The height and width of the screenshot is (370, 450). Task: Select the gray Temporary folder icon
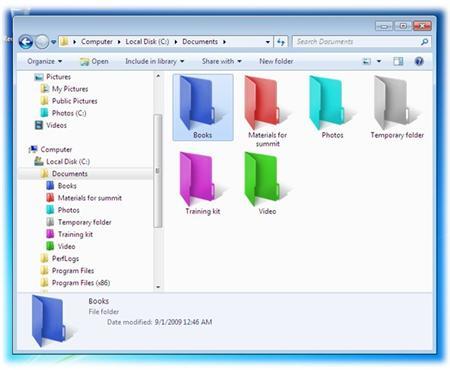[397, 107]
